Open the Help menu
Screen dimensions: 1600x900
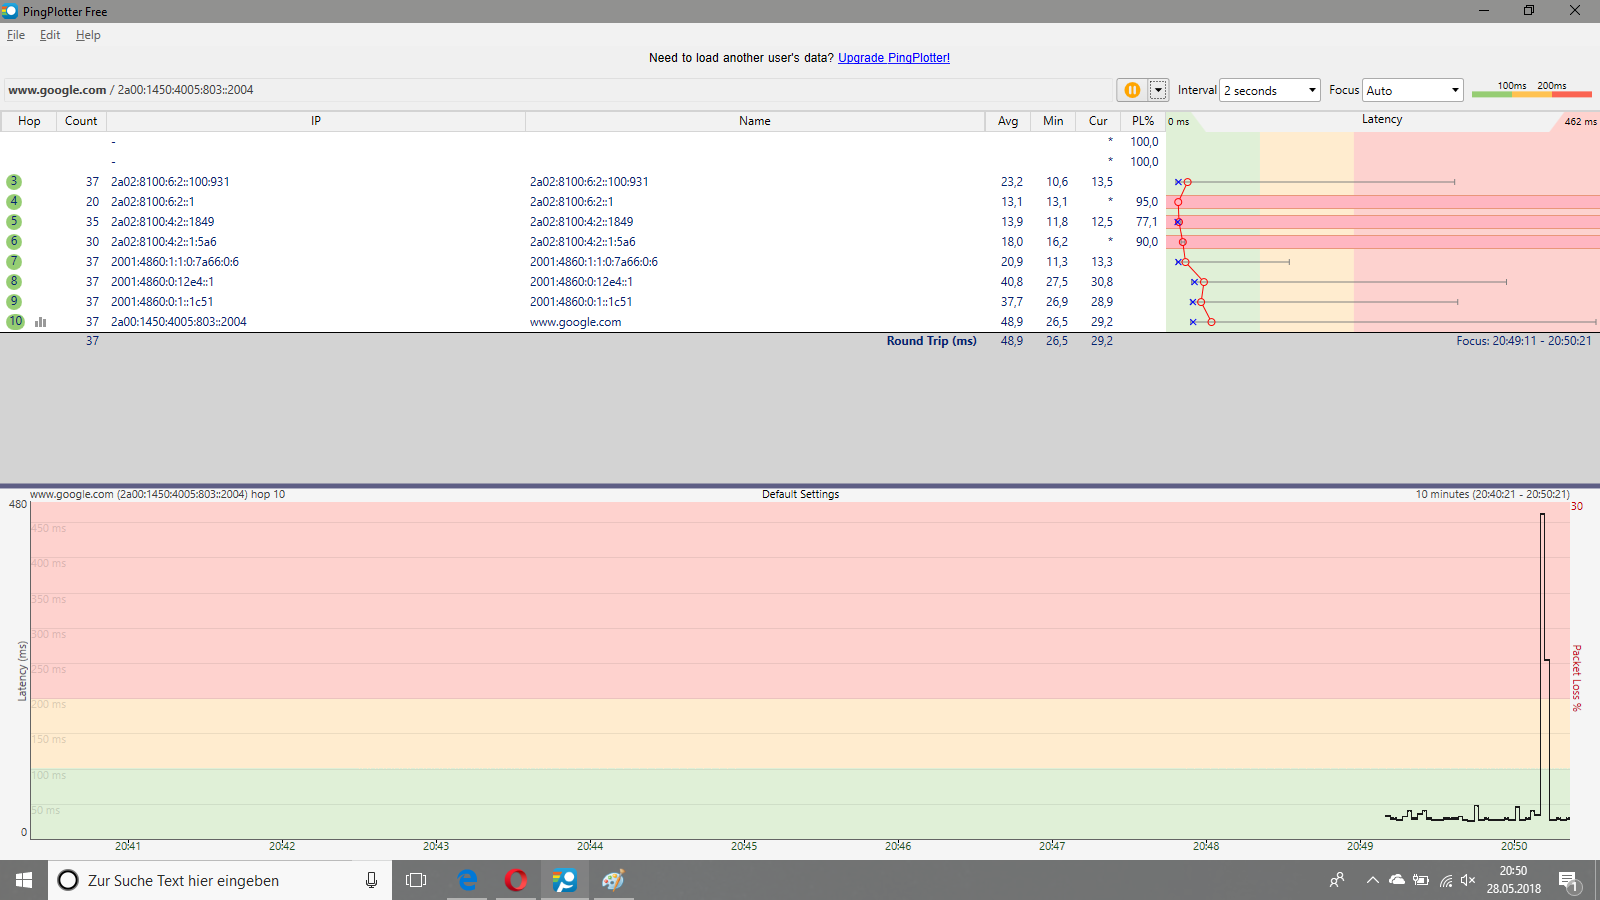pos(88,35)
